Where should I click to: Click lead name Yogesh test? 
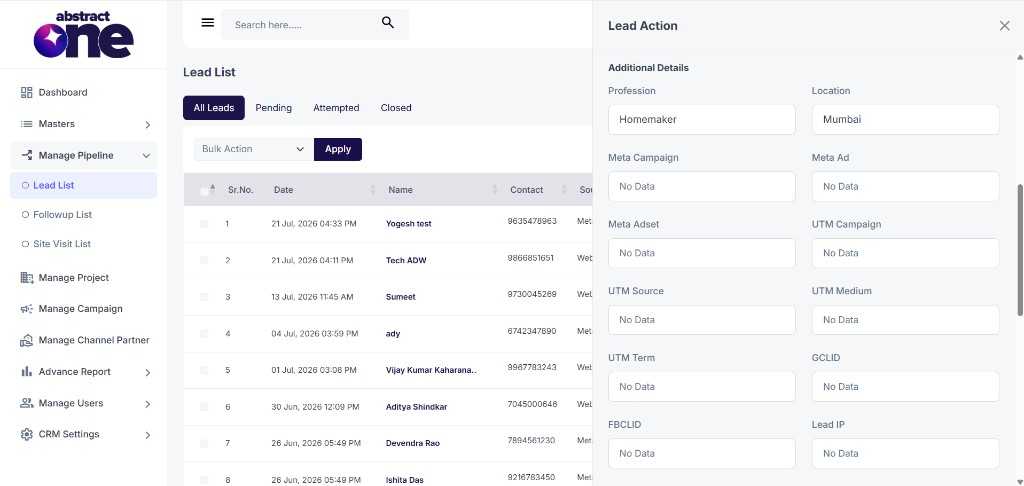(408, 223)
